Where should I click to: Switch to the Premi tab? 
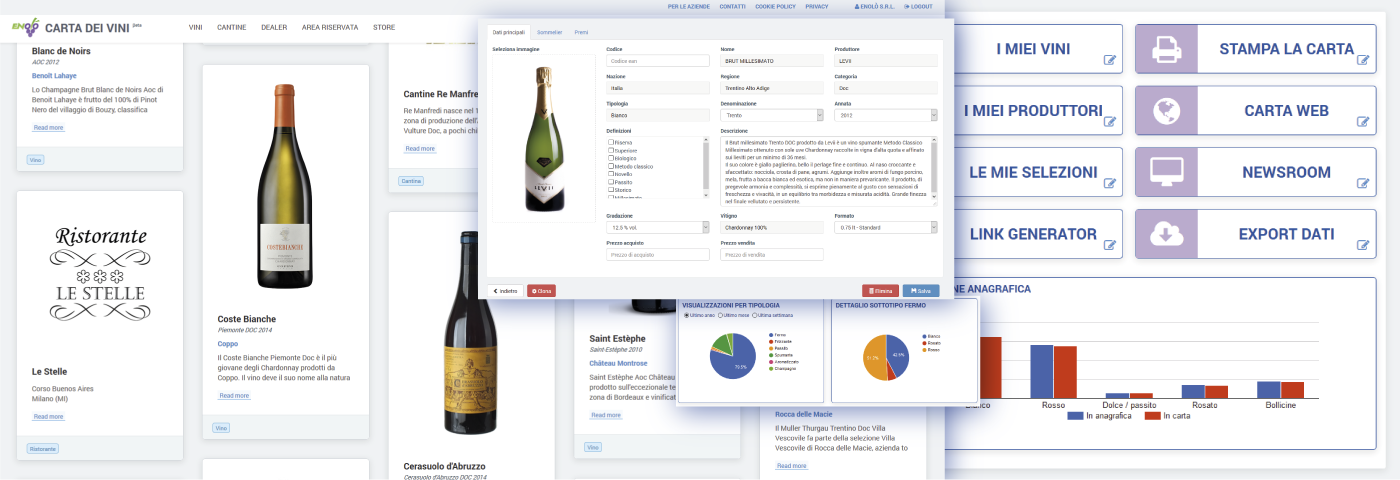point(581,33)
